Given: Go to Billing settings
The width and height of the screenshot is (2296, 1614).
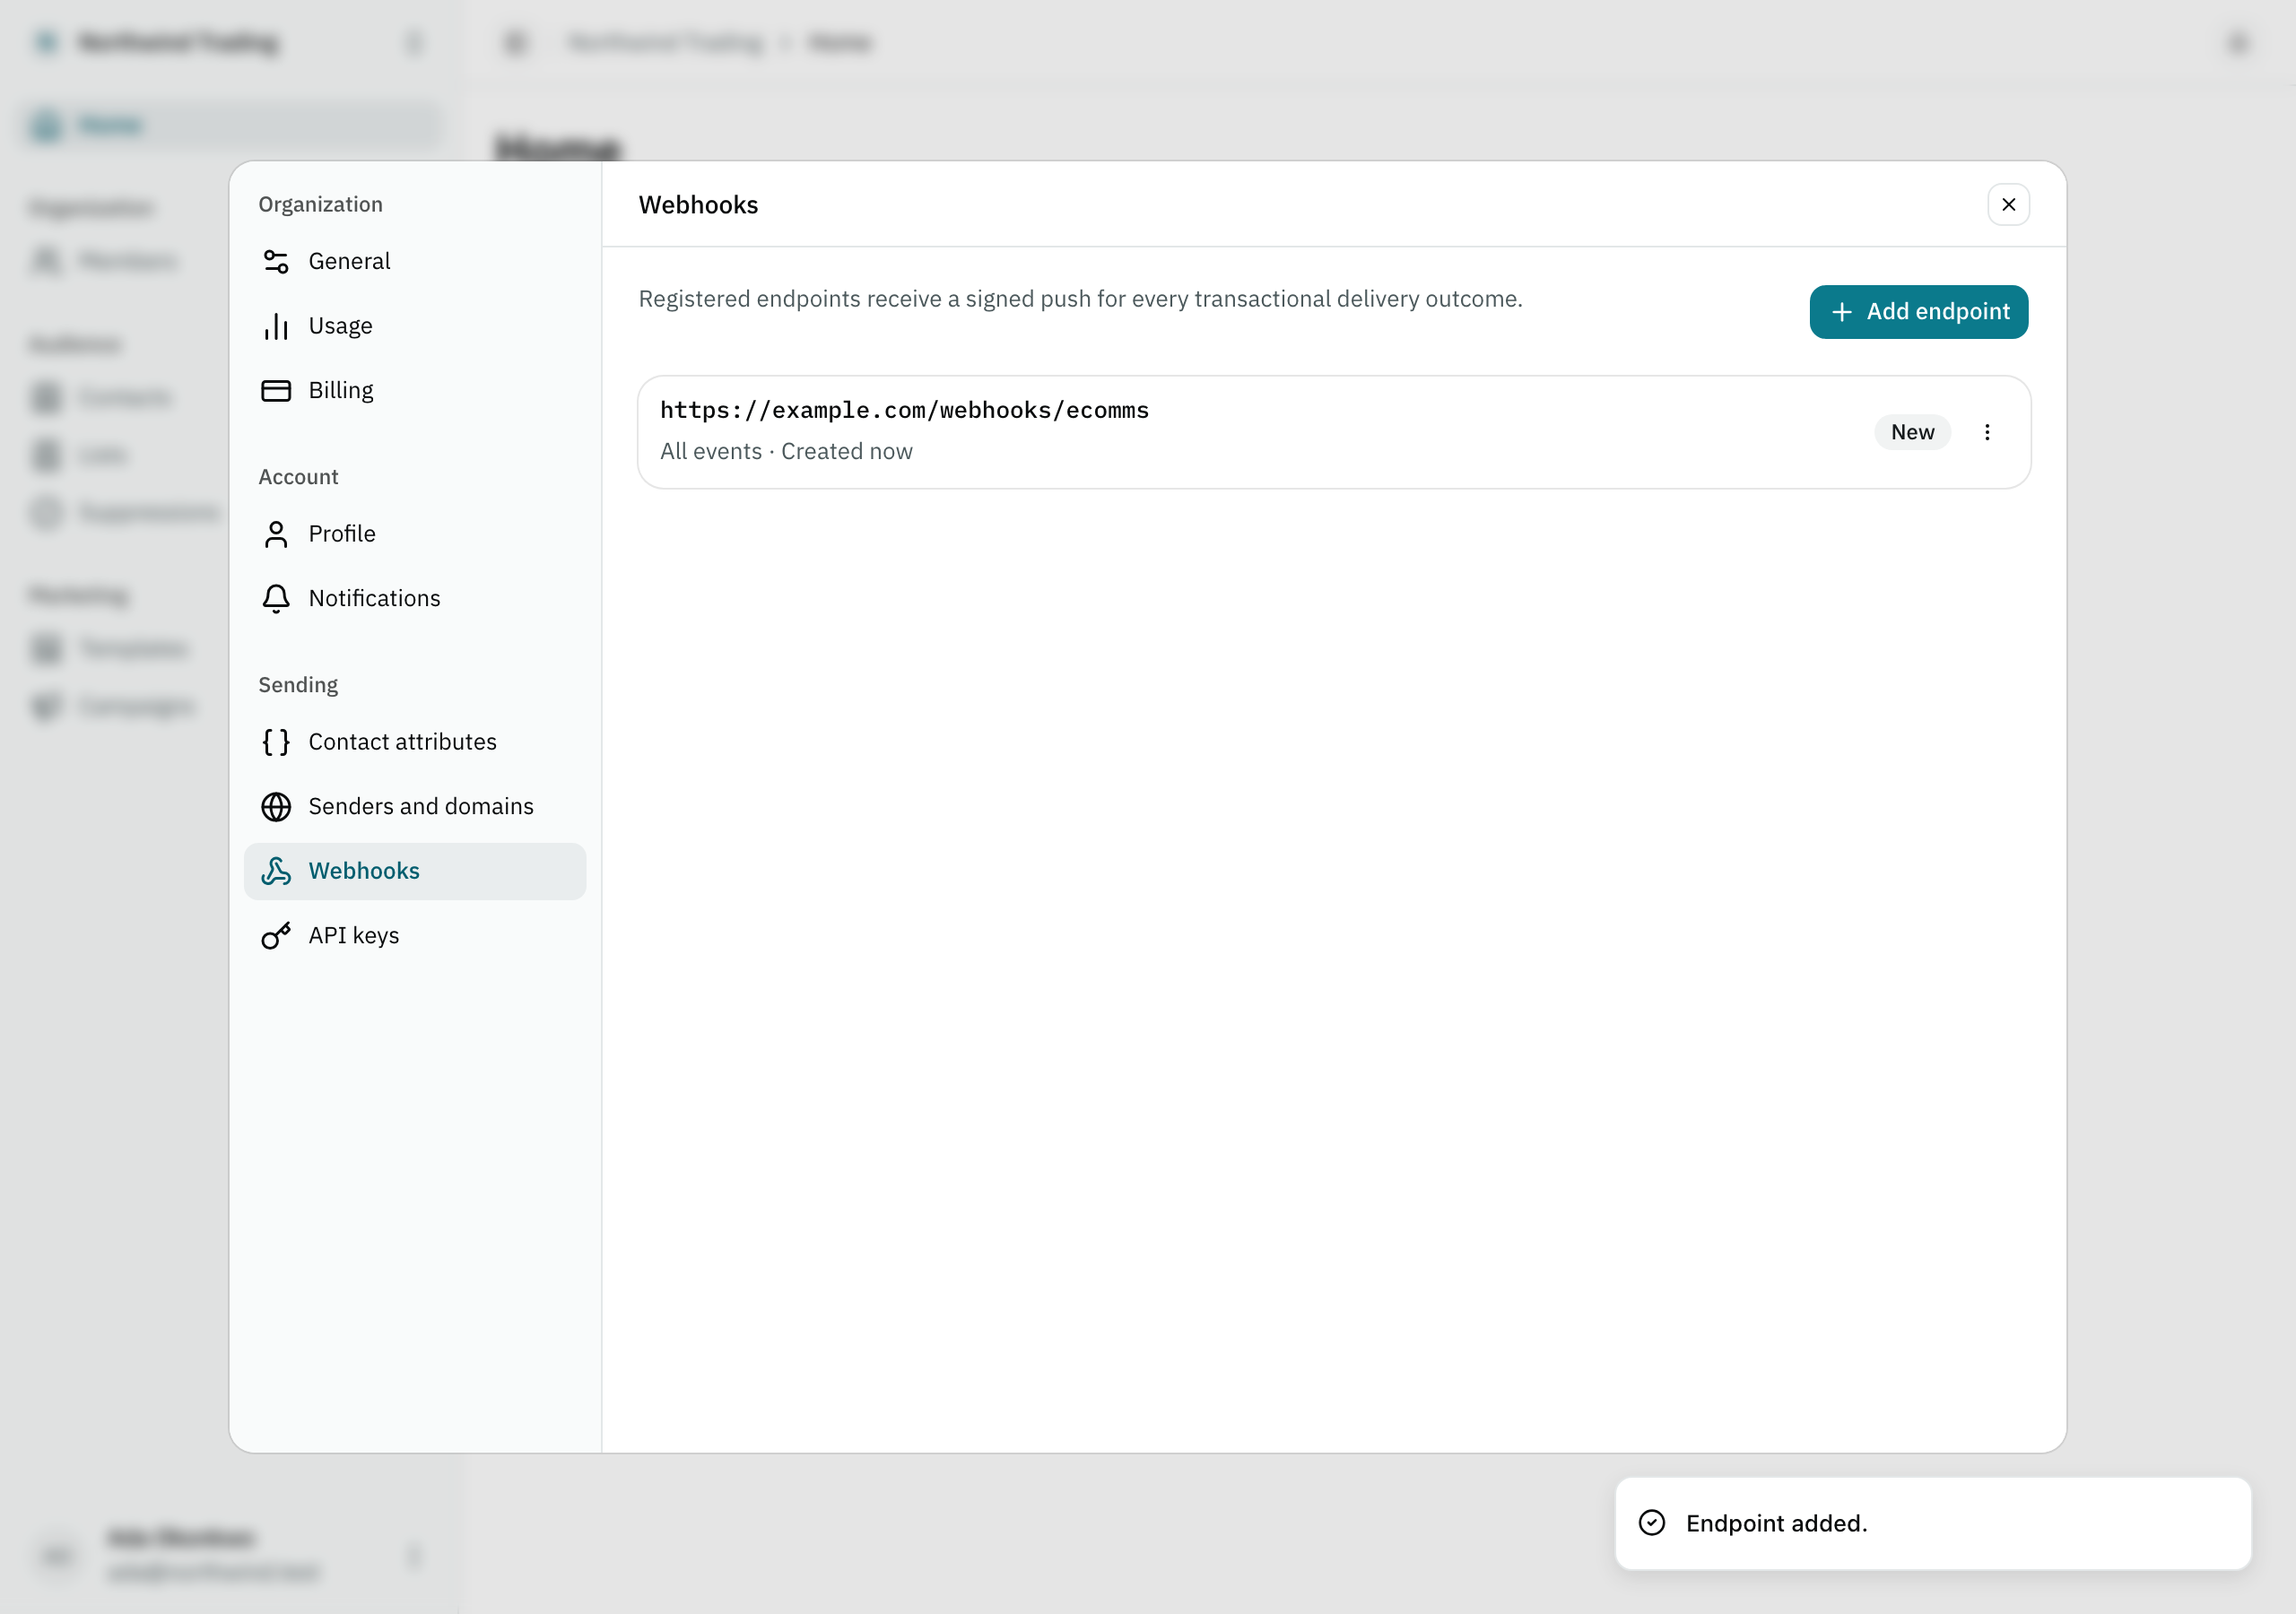Looking at the screenshot, I should click(x=414, y=390).
